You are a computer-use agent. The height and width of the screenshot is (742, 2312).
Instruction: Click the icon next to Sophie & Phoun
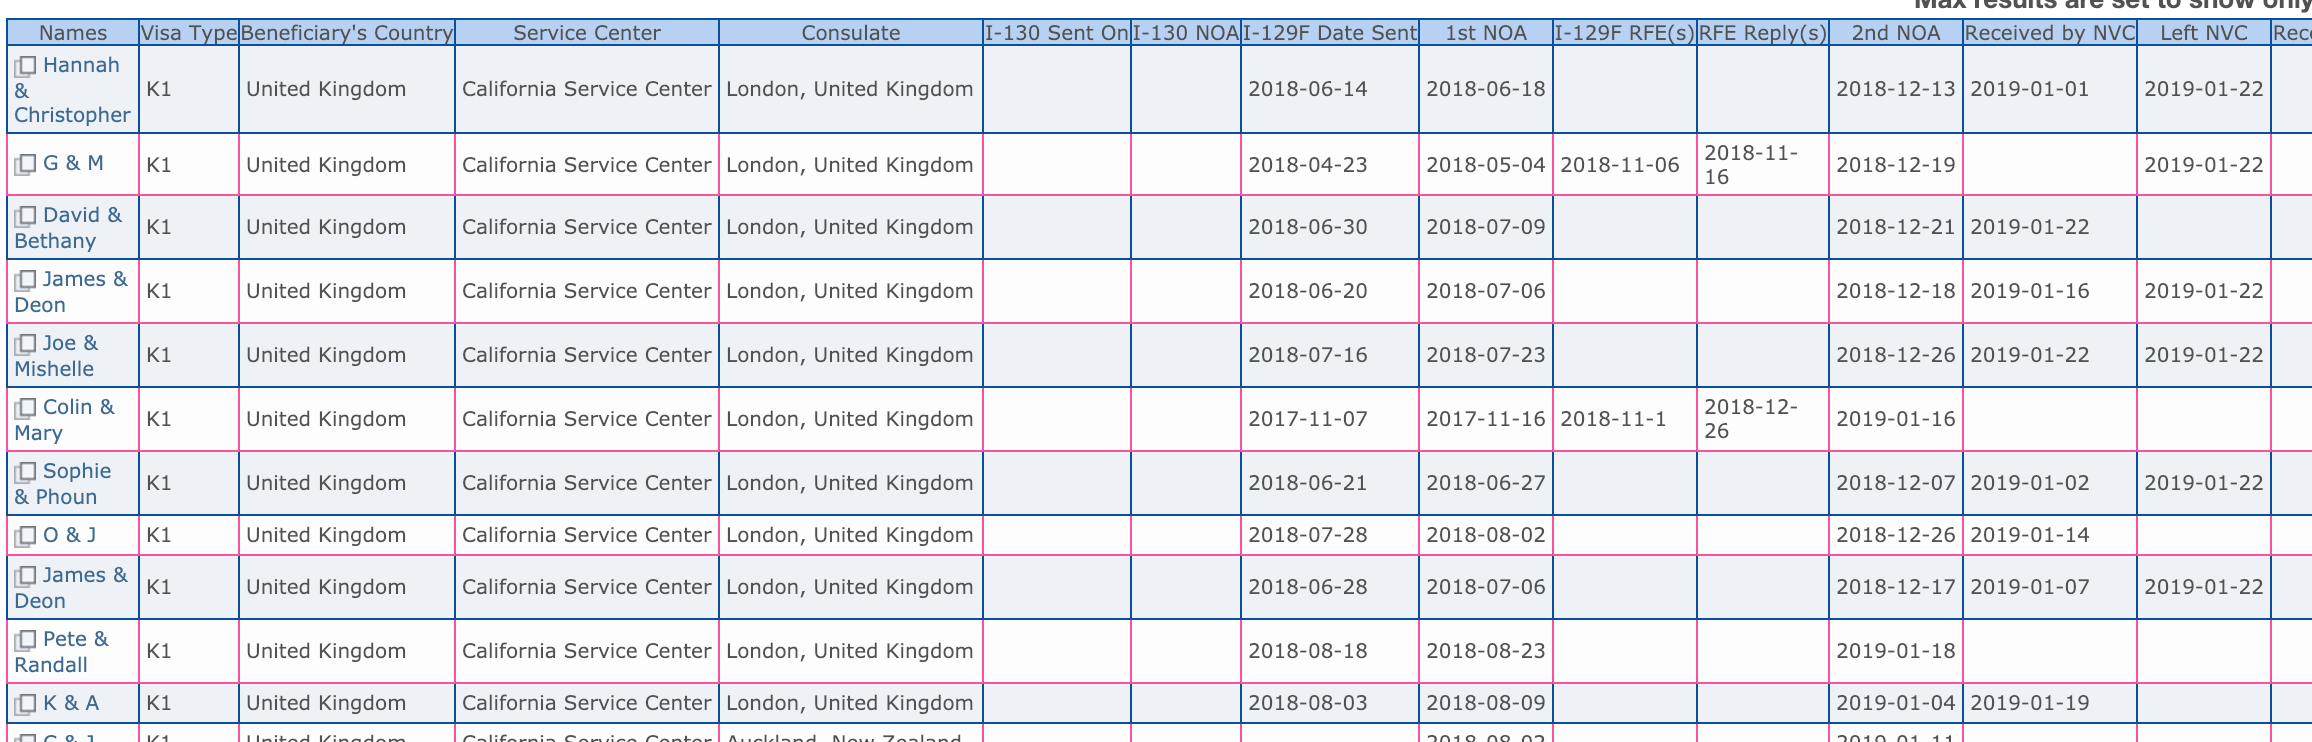click(x=25, y=473)
